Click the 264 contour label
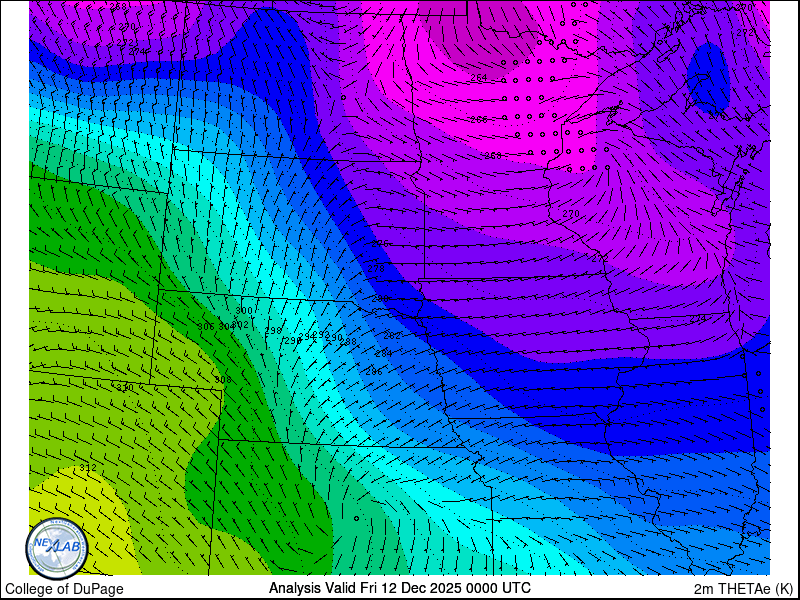 (x=479, y=78)
